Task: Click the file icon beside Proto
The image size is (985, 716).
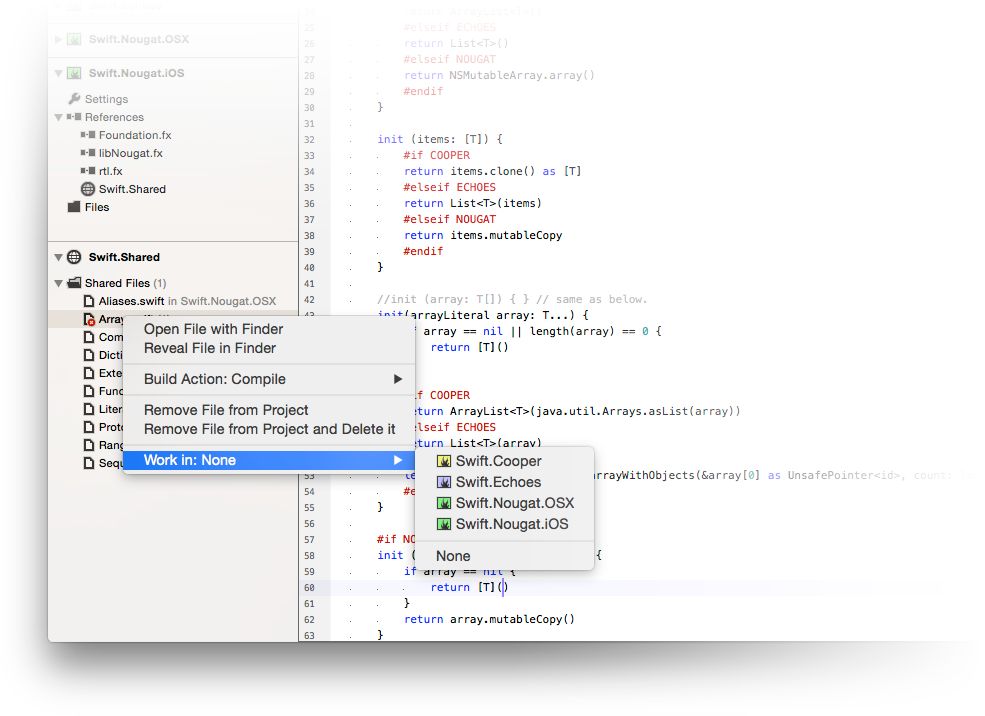Action: (89, 427)
